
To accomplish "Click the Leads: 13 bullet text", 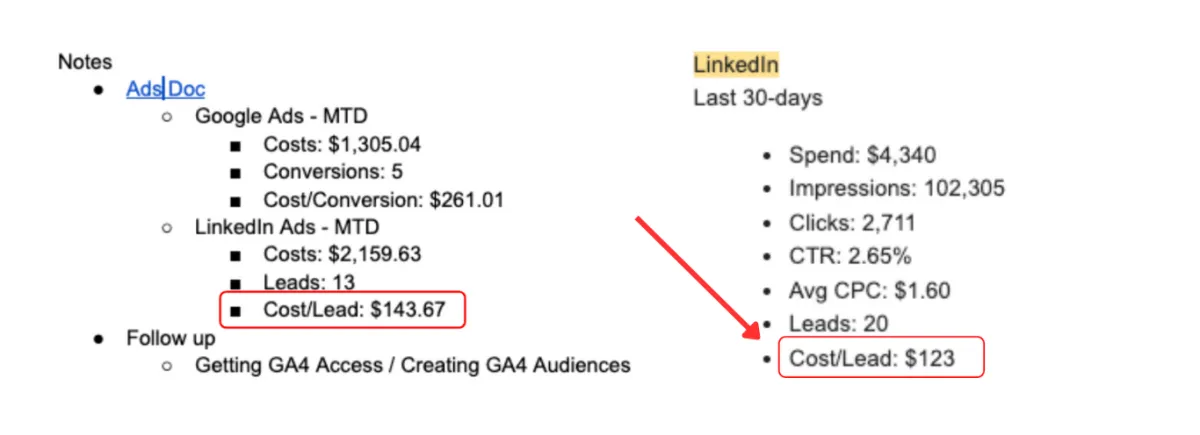I will click(x=309, y=283).
